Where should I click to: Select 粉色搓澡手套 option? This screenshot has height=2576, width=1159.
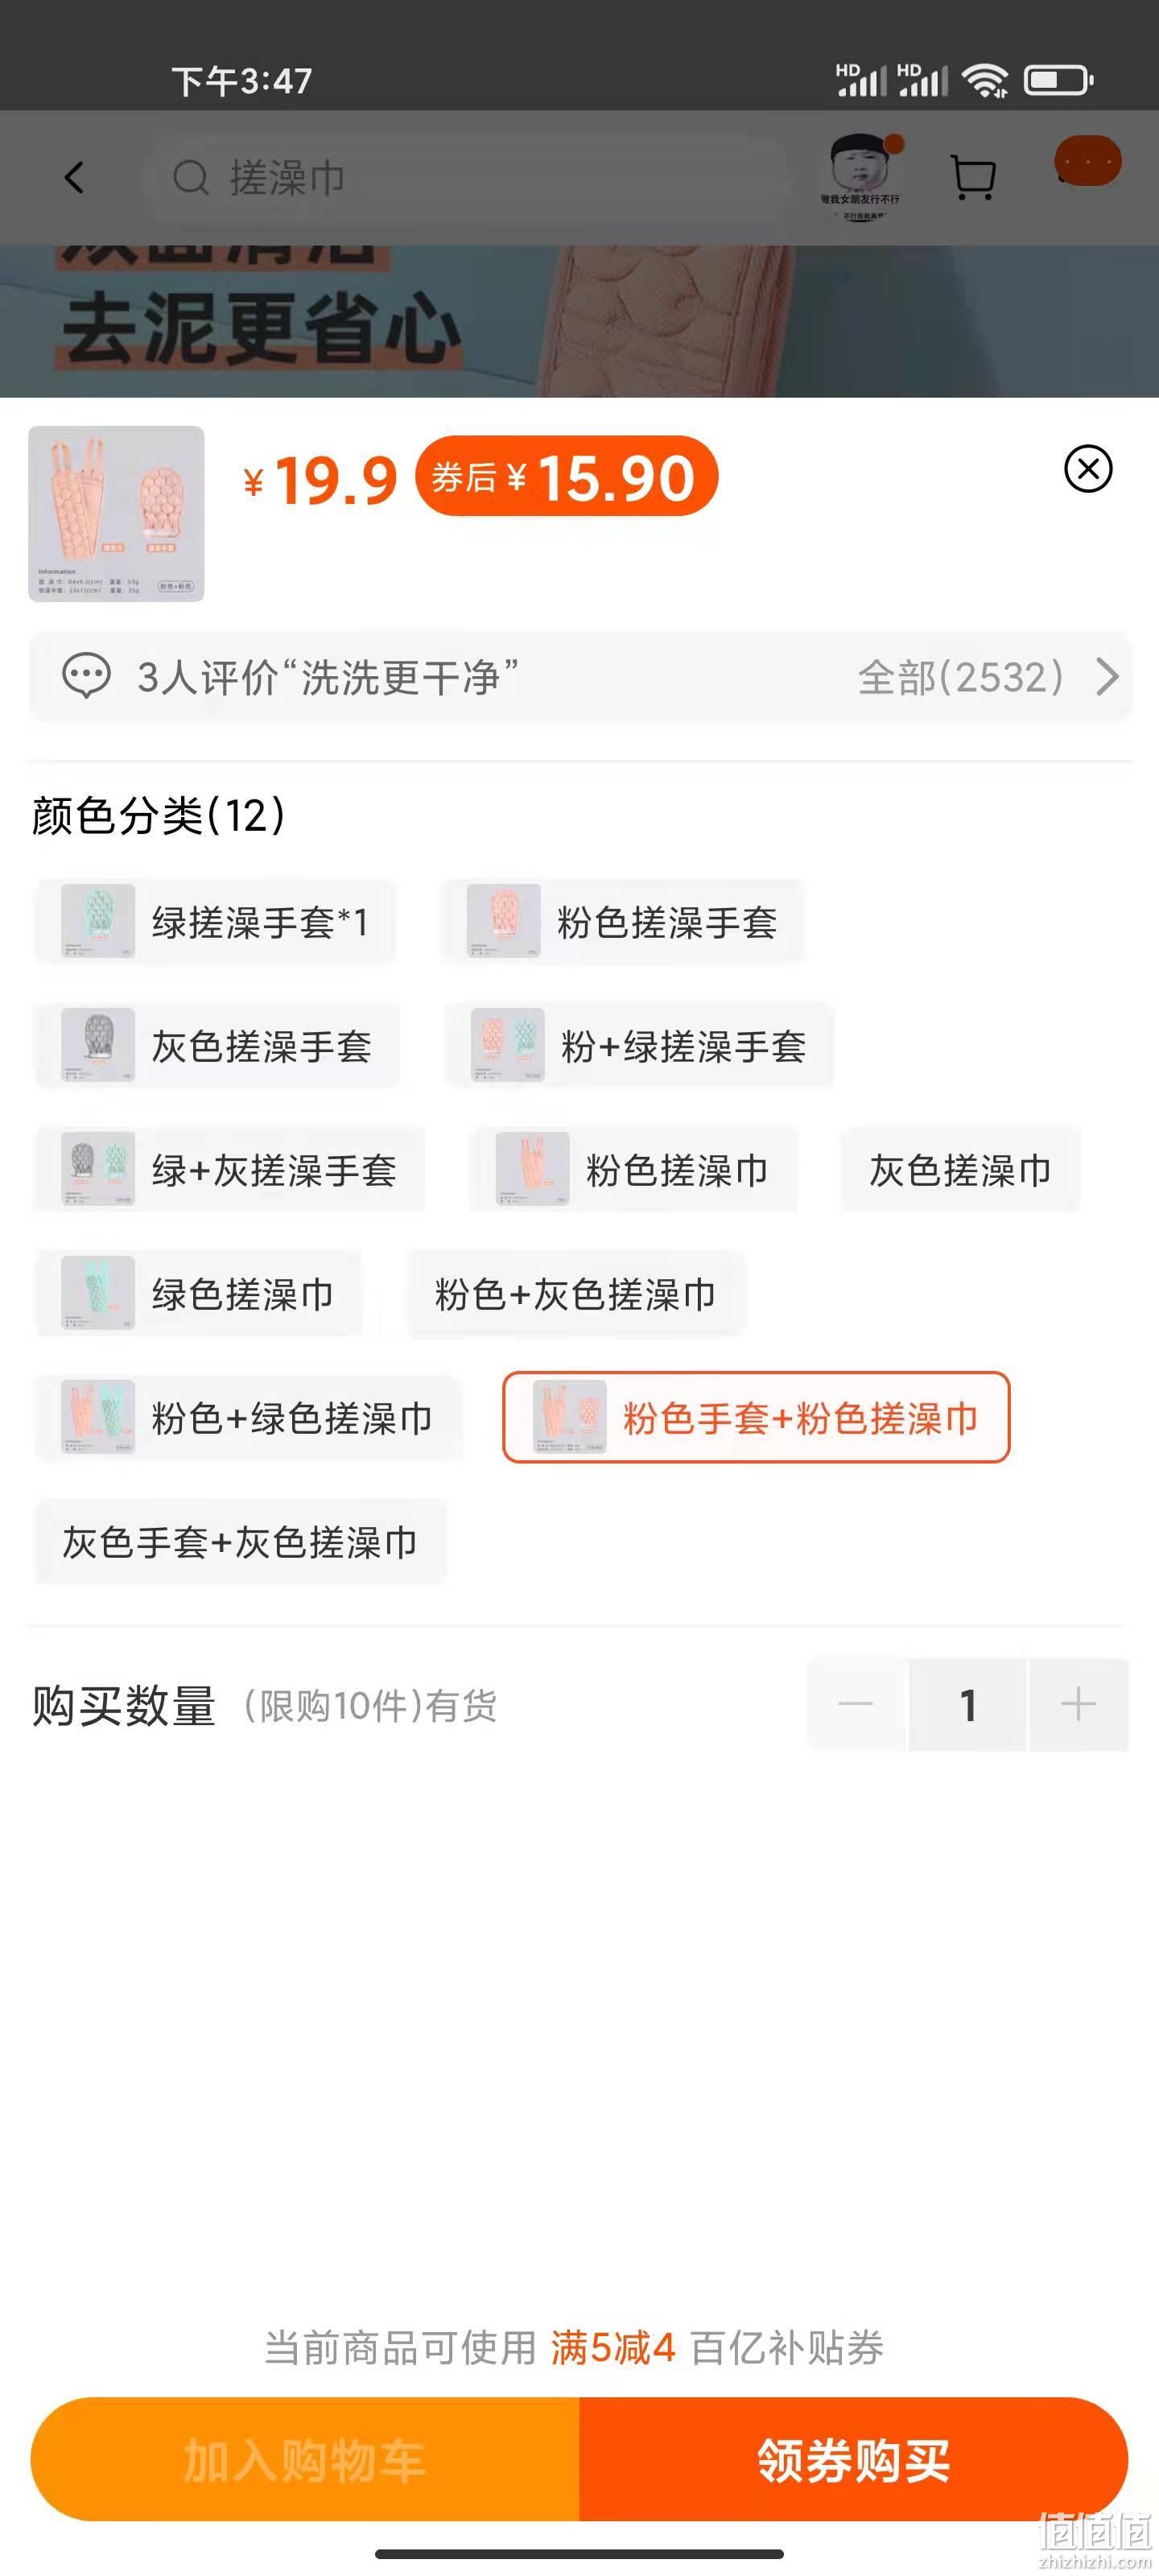[x=622, y=922]
